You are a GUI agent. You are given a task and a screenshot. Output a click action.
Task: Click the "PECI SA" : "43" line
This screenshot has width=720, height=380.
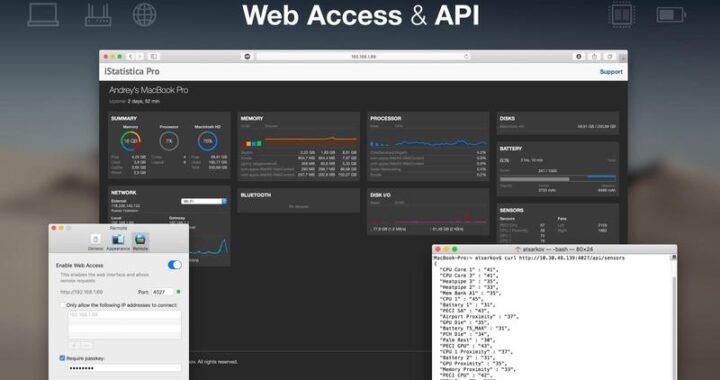click(464, 311)
